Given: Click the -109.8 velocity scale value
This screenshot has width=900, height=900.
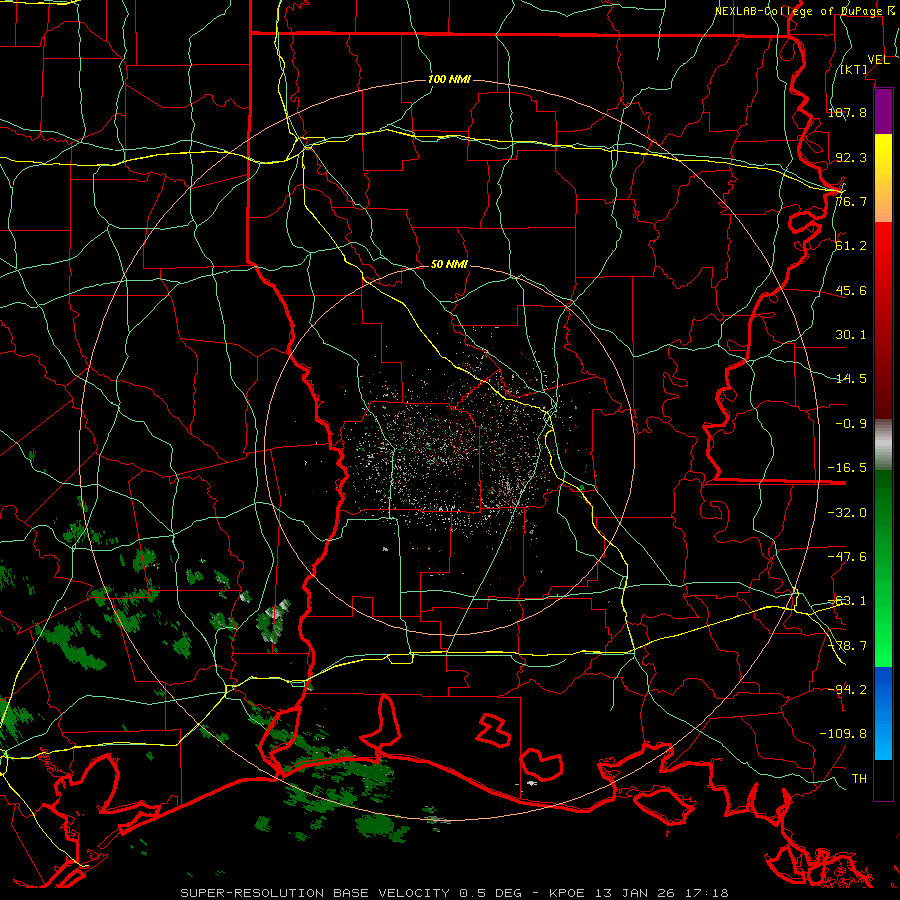Looking at the screenshot, I should click(843, 734).
